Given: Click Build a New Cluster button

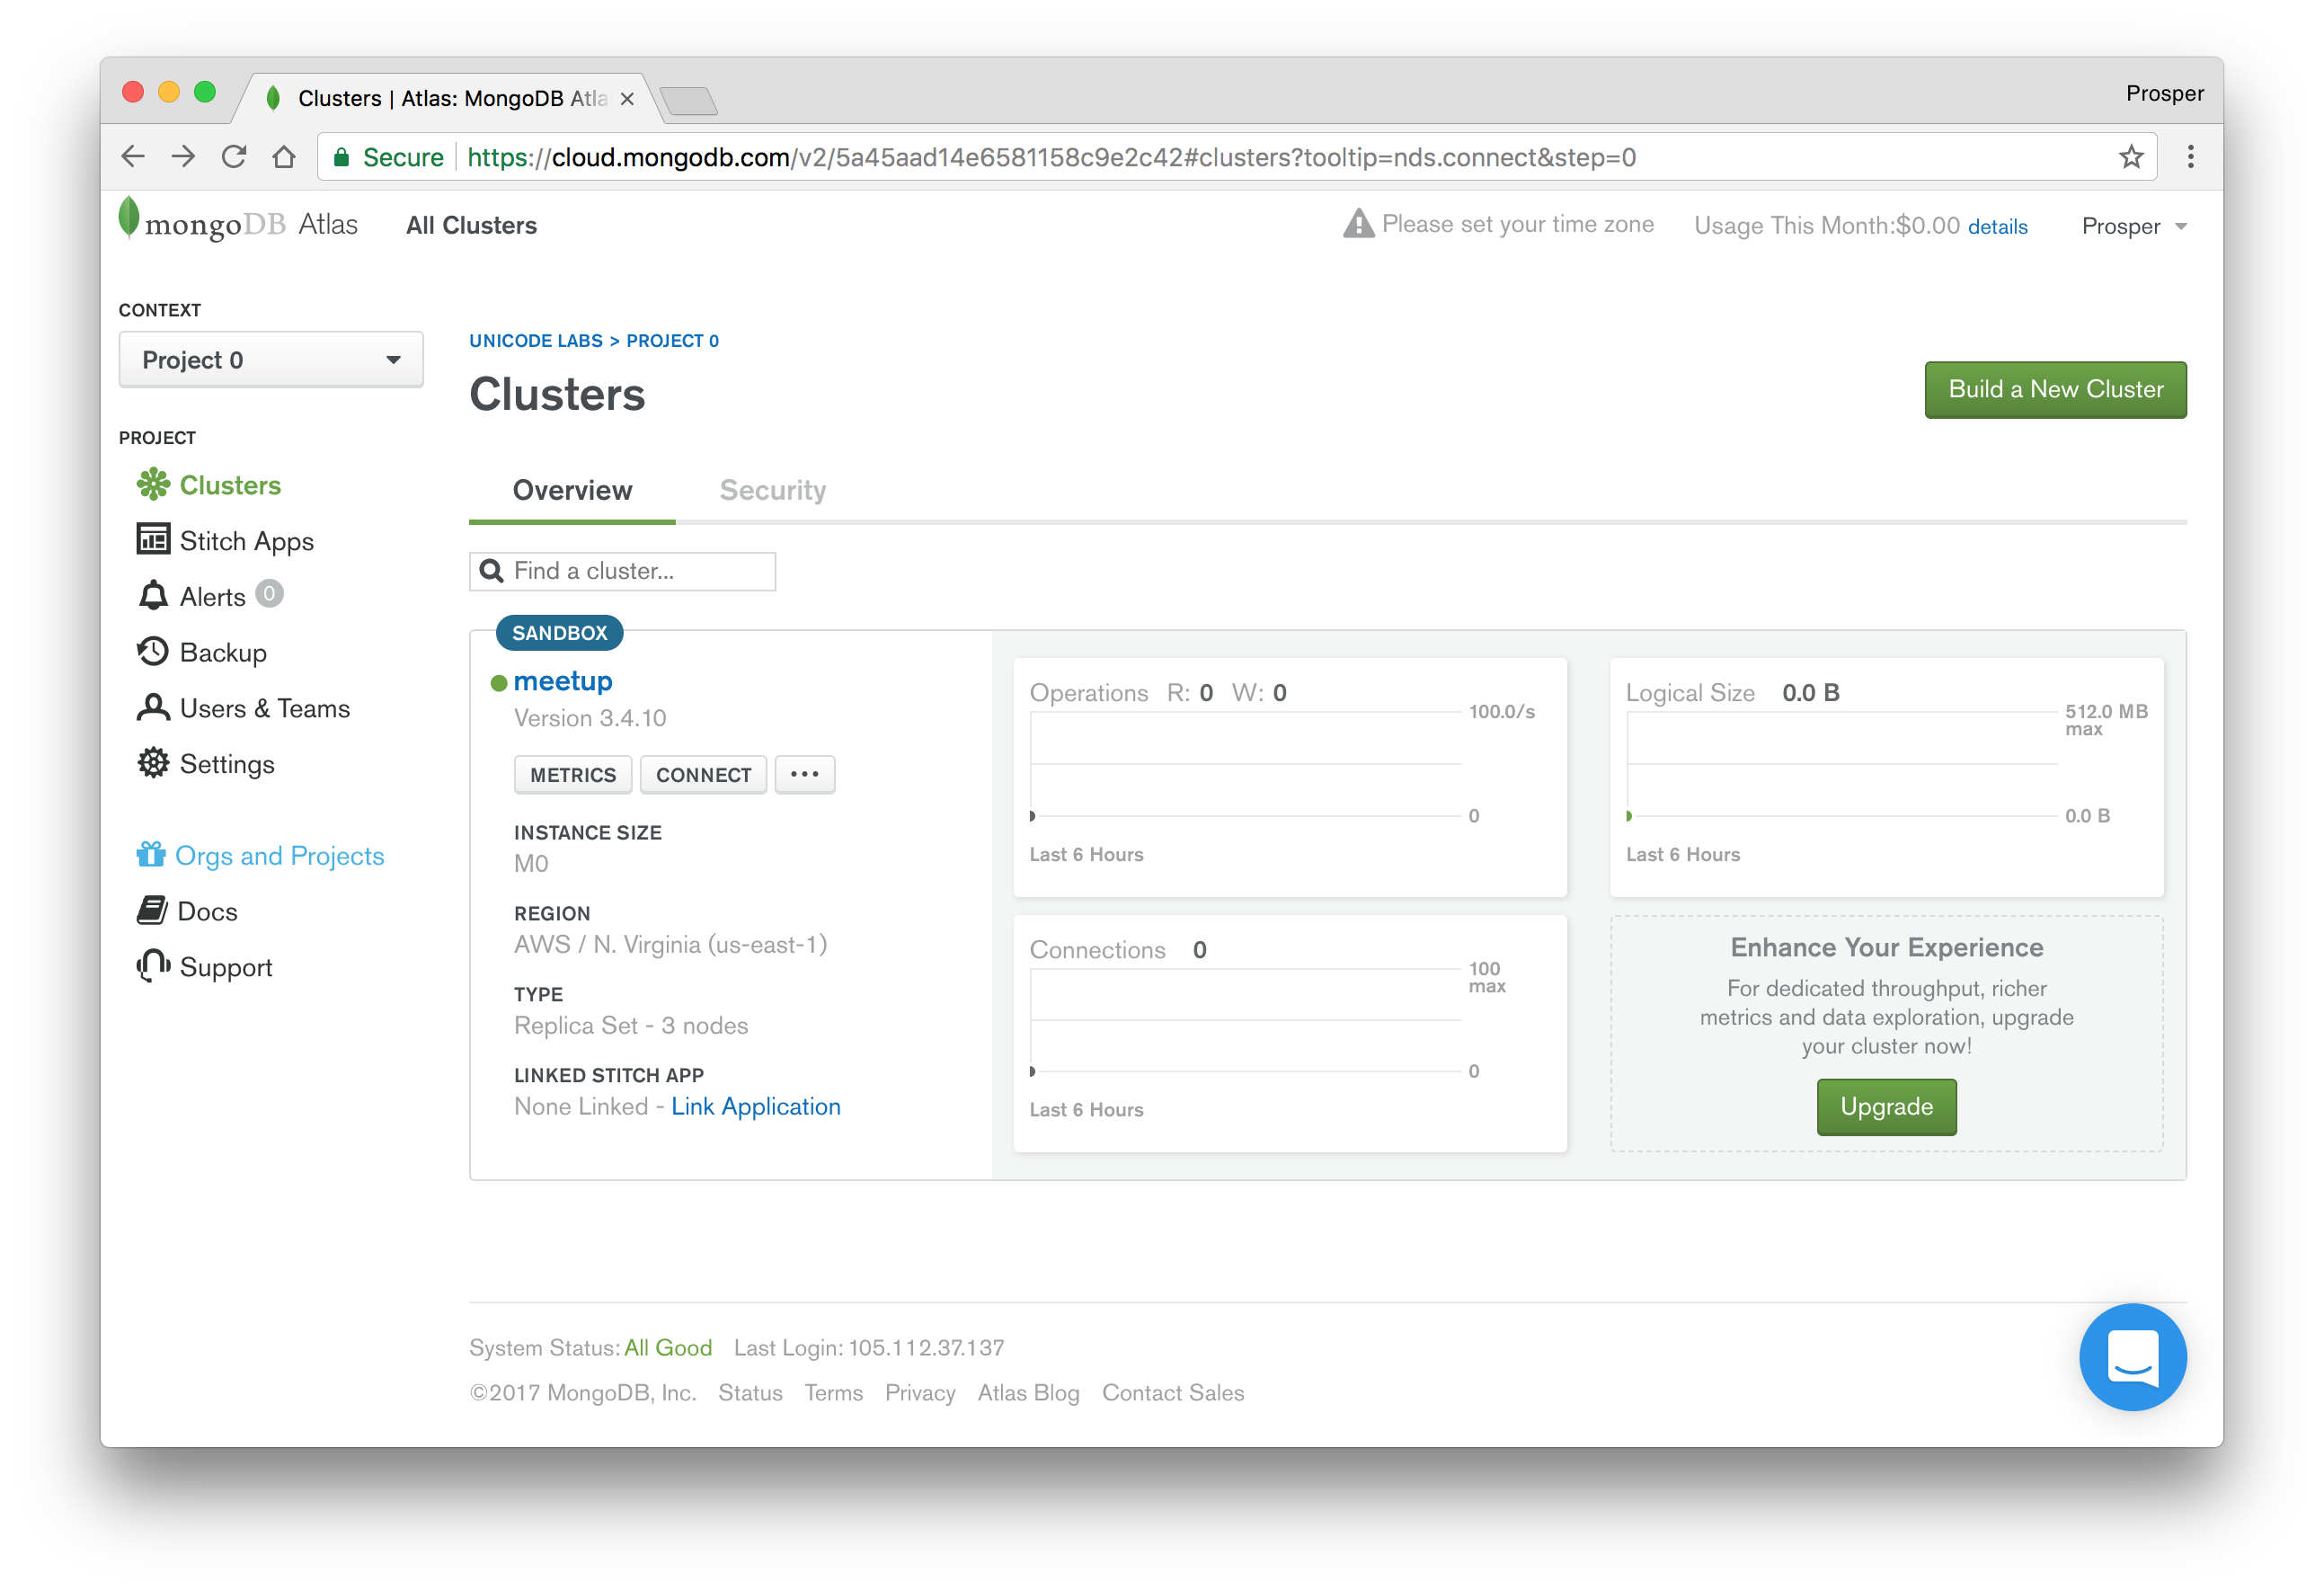Looking at the screenshot, I should (x=2052, y=388).
